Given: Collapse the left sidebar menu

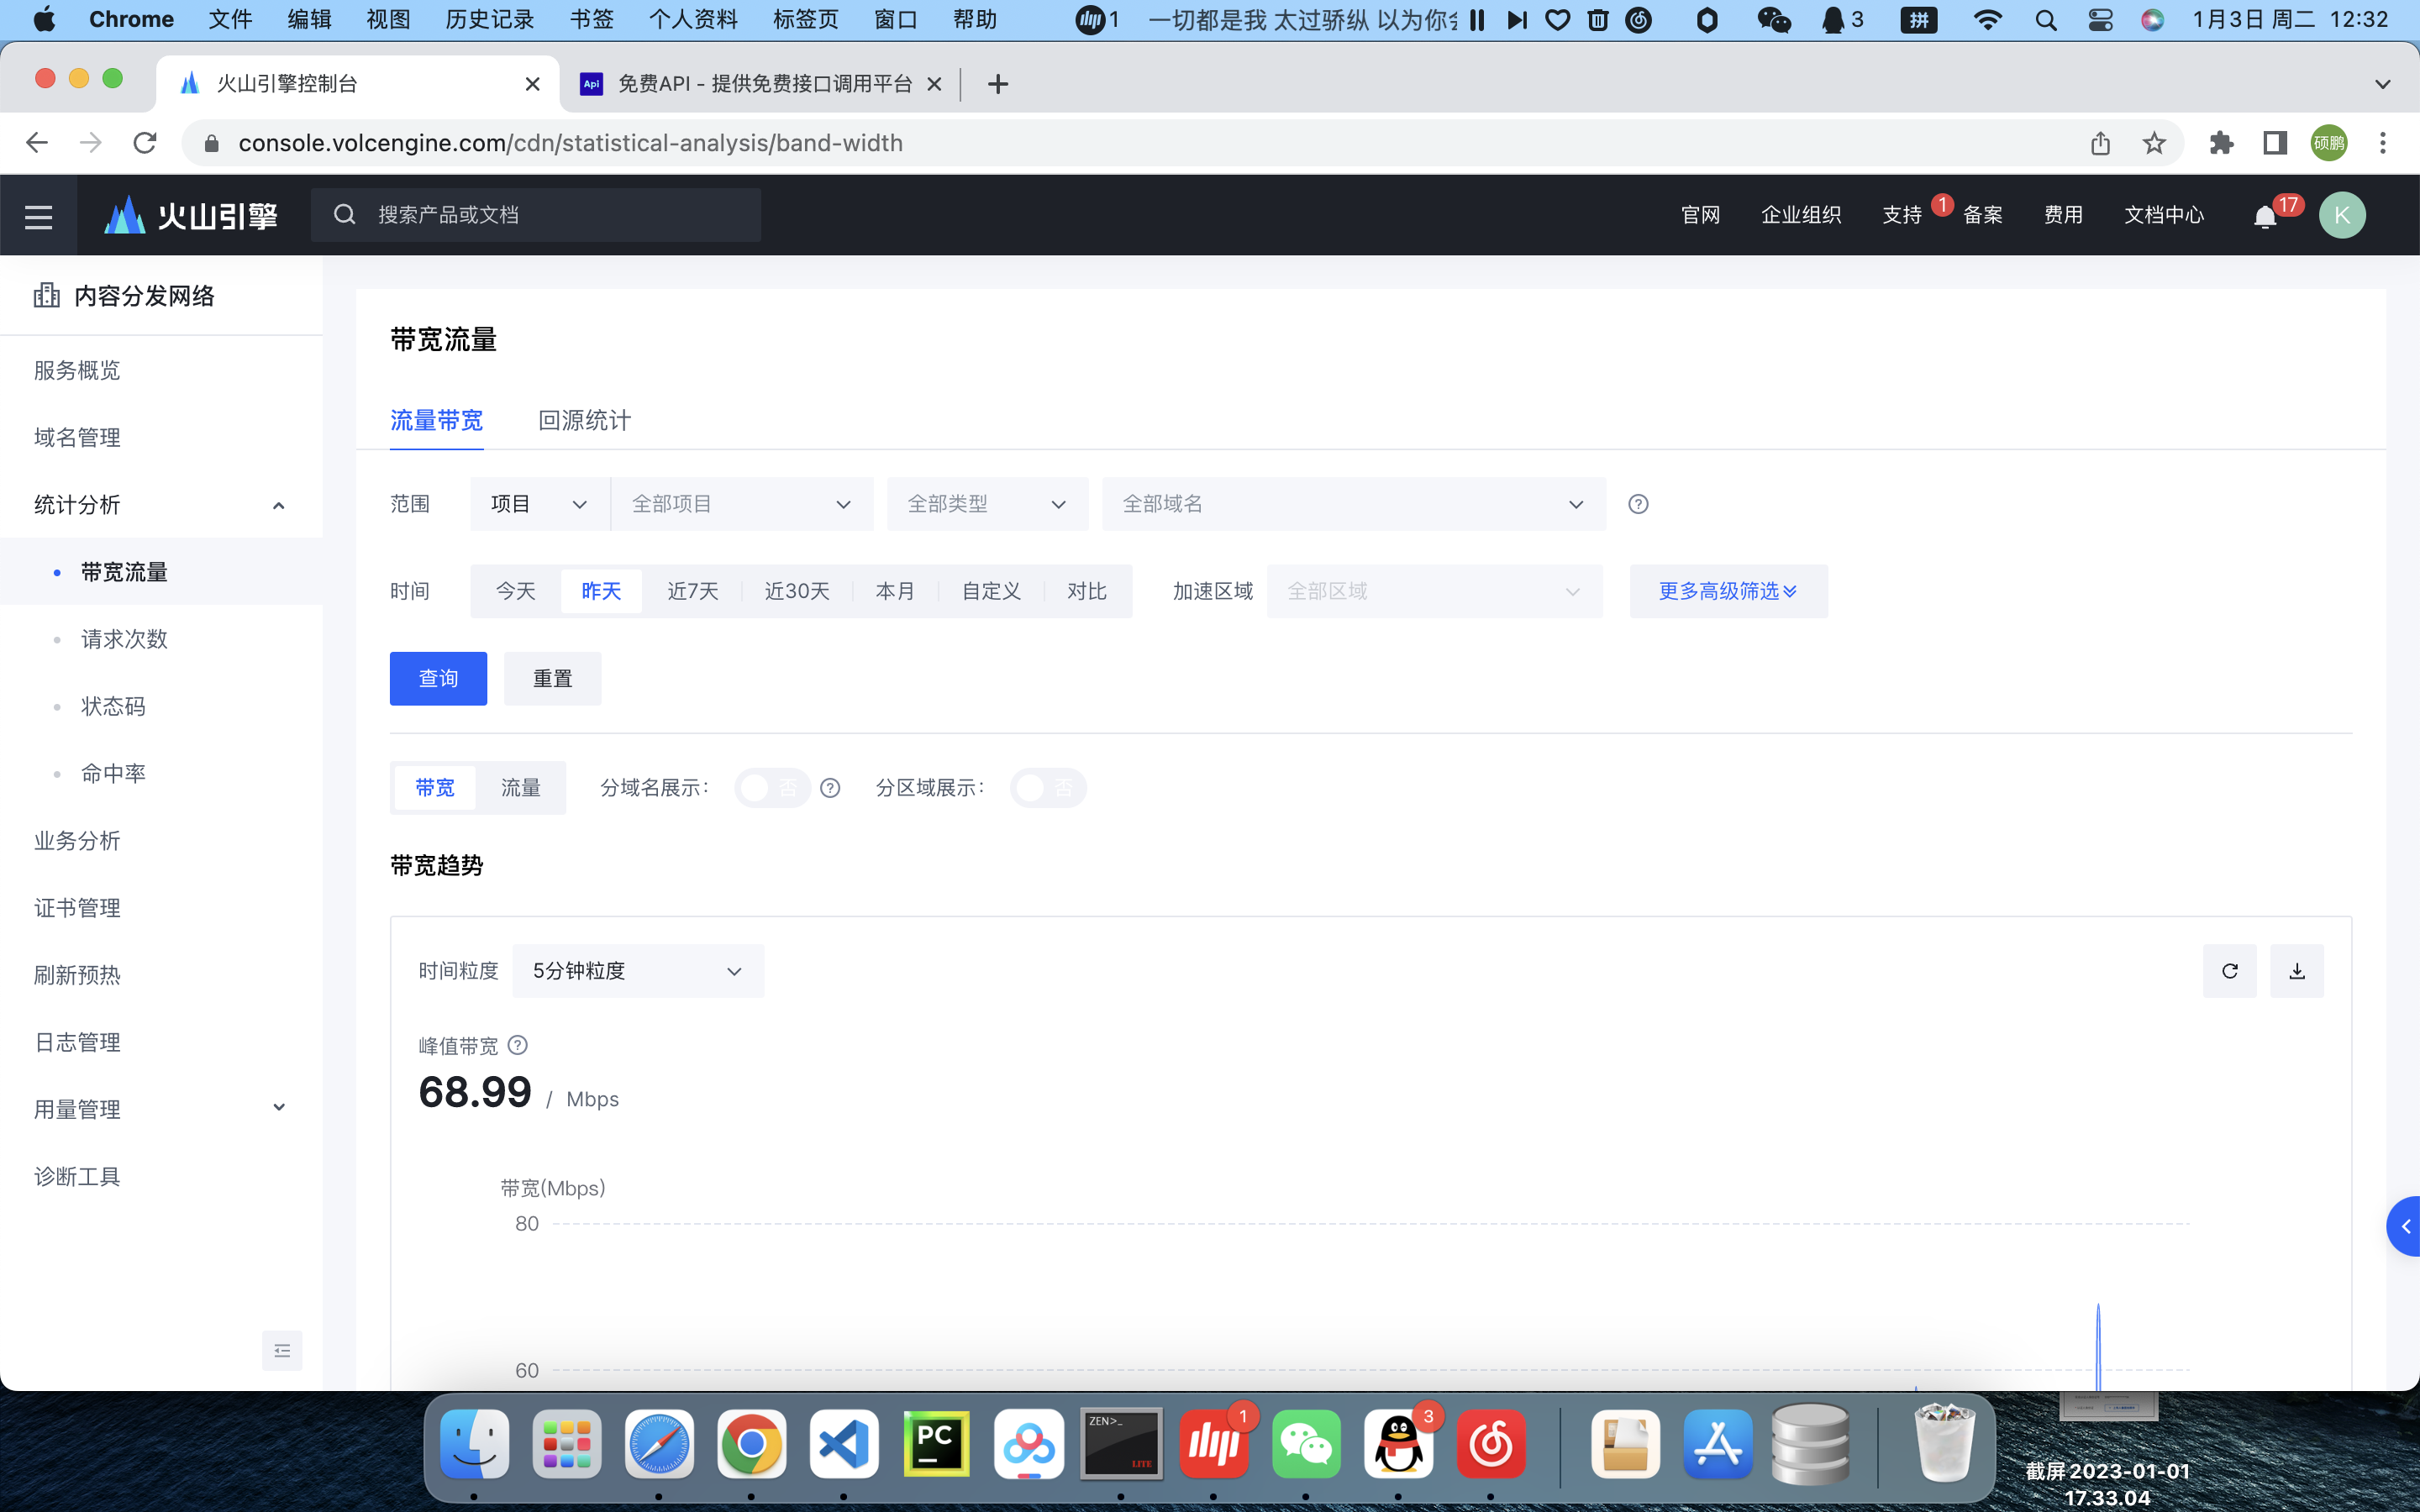Looking at the screenshot, I should [282, 1351].
